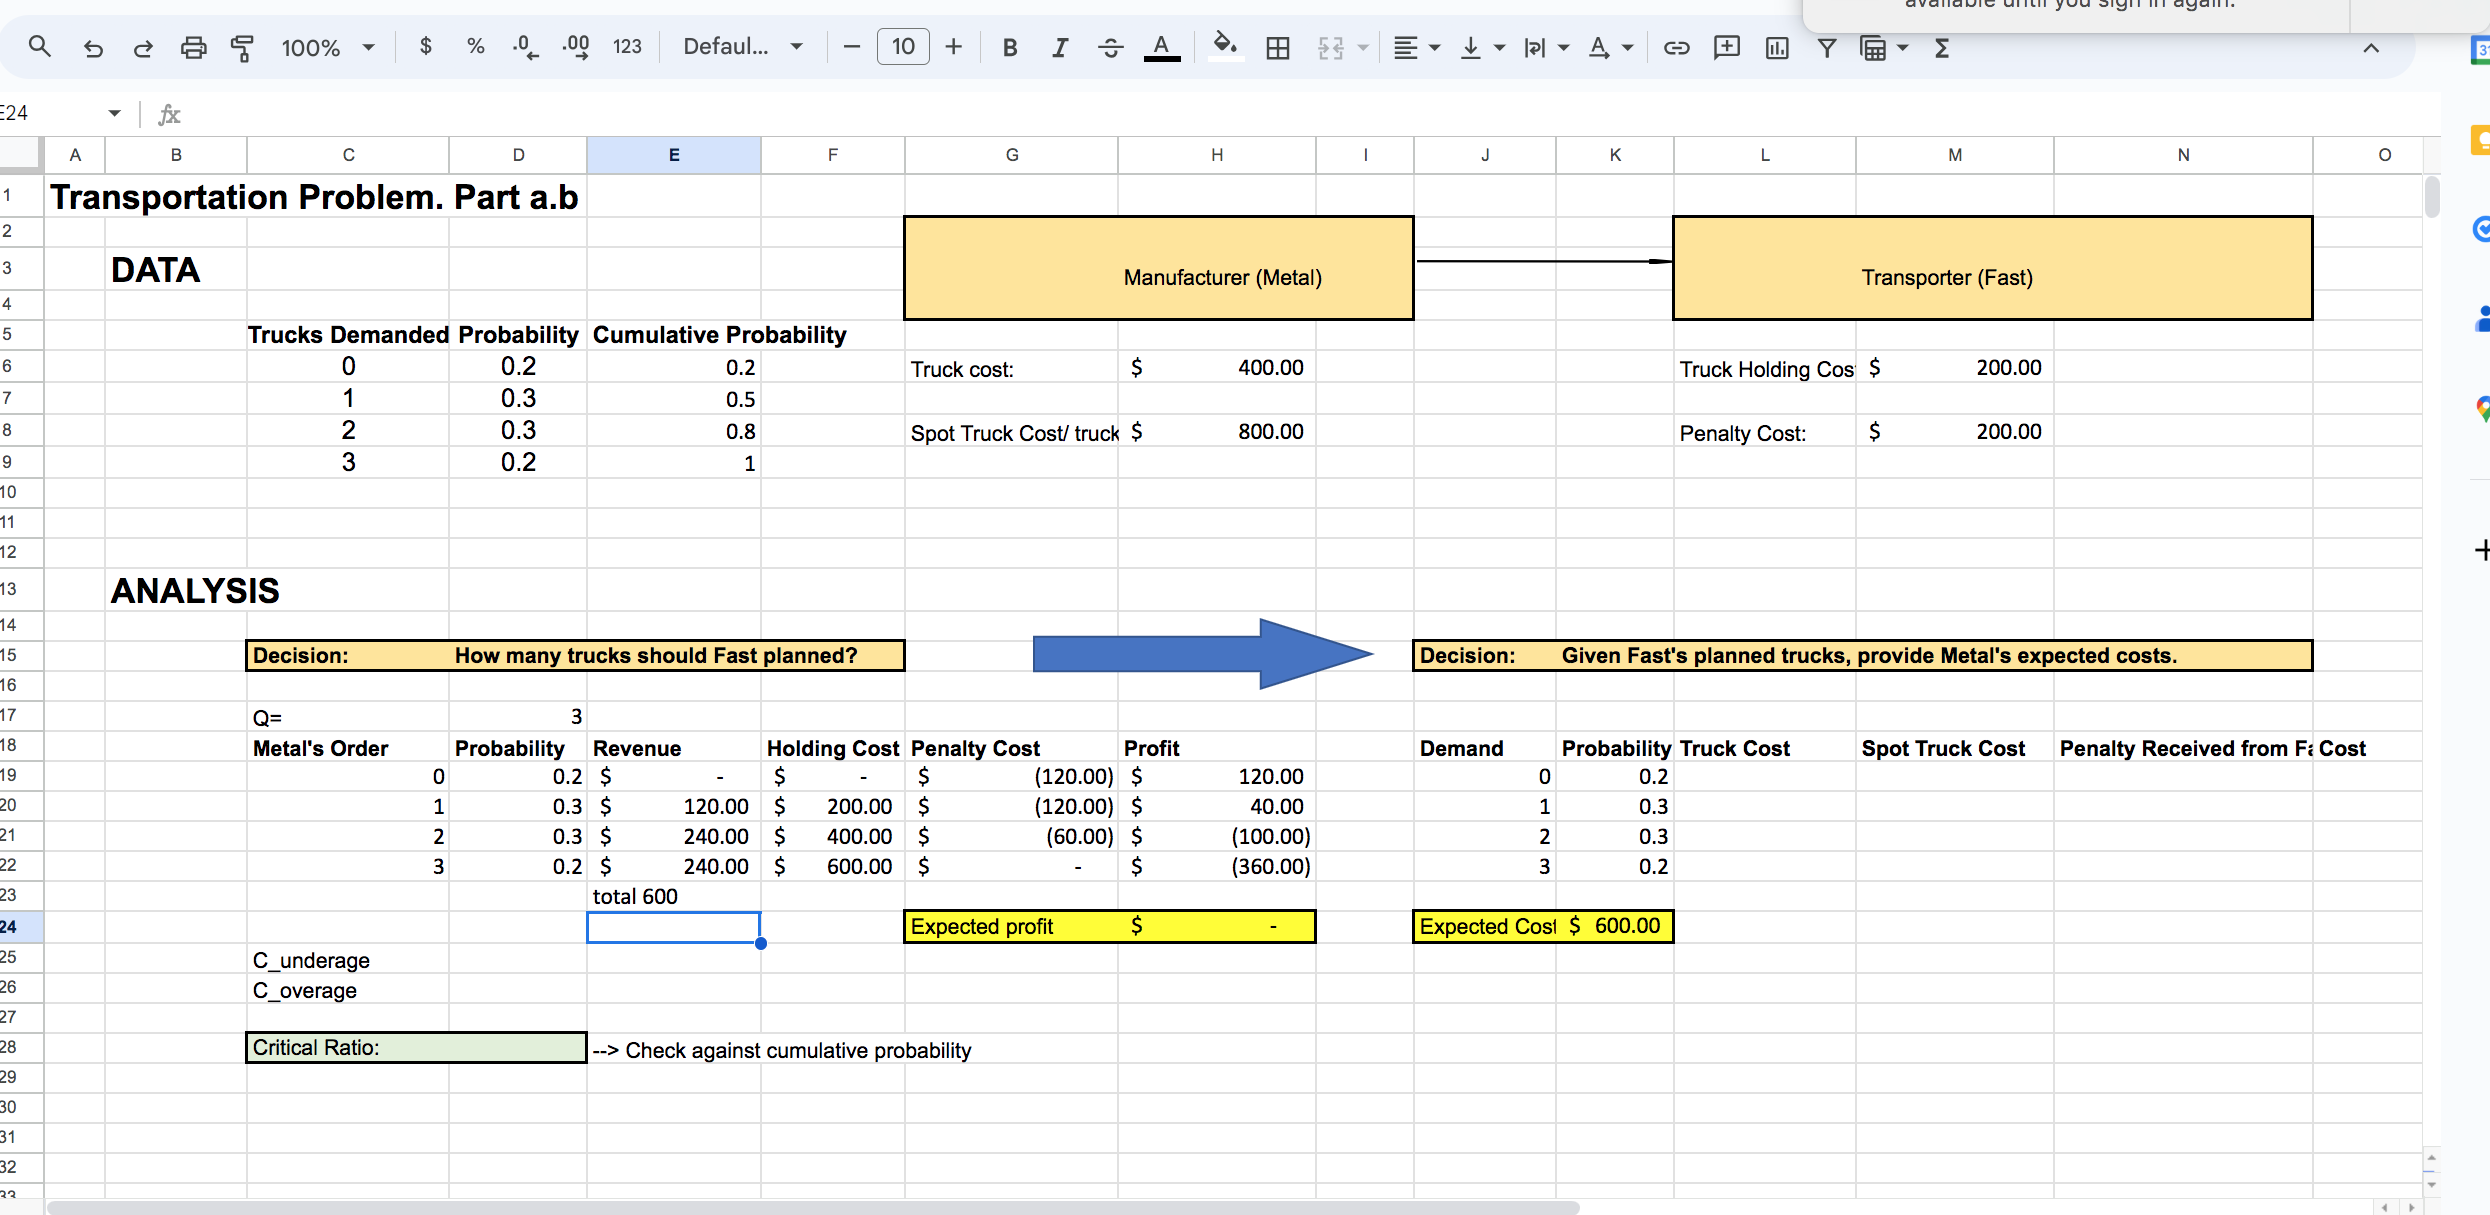Undo the last action
This screenshot has width=2490, height=1215.
[x=92, y=47]
